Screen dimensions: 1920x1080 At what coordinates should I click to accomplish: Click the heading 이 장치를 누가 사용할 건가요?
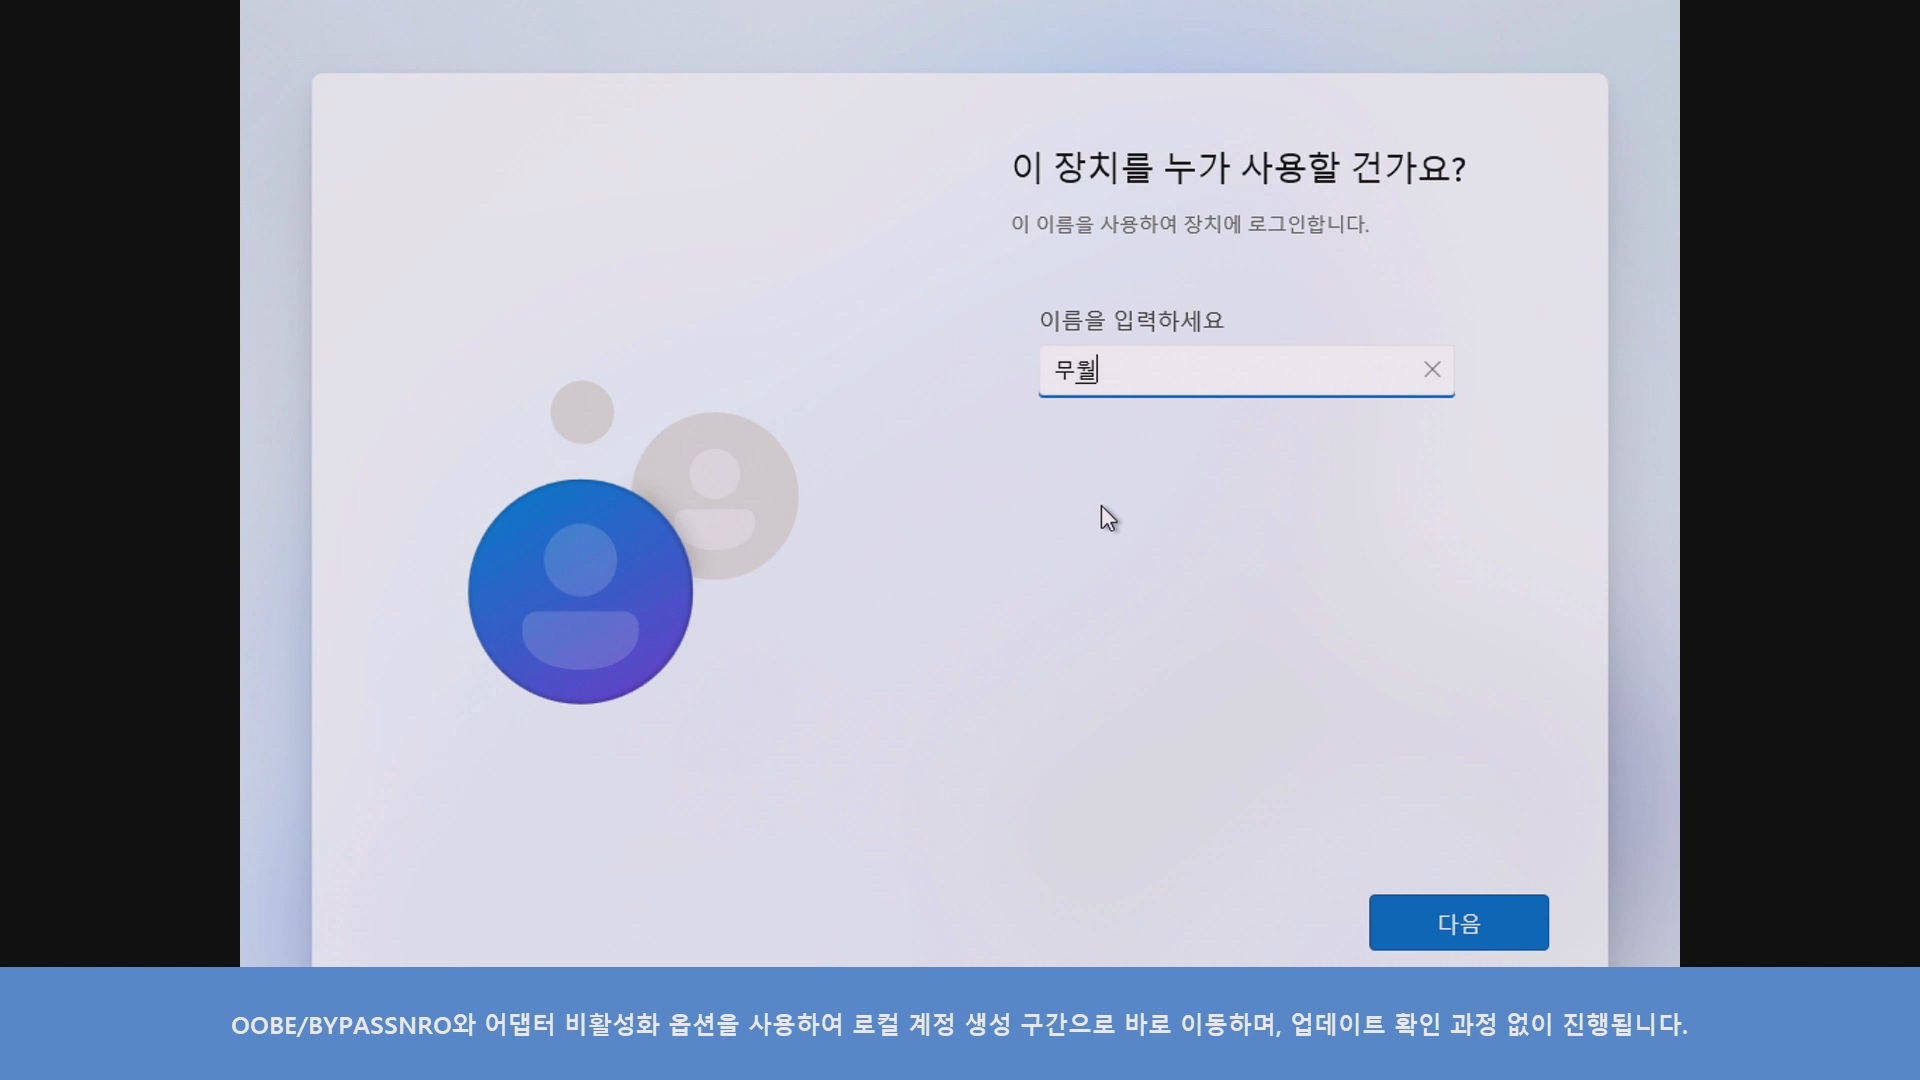pos(1238,167)
